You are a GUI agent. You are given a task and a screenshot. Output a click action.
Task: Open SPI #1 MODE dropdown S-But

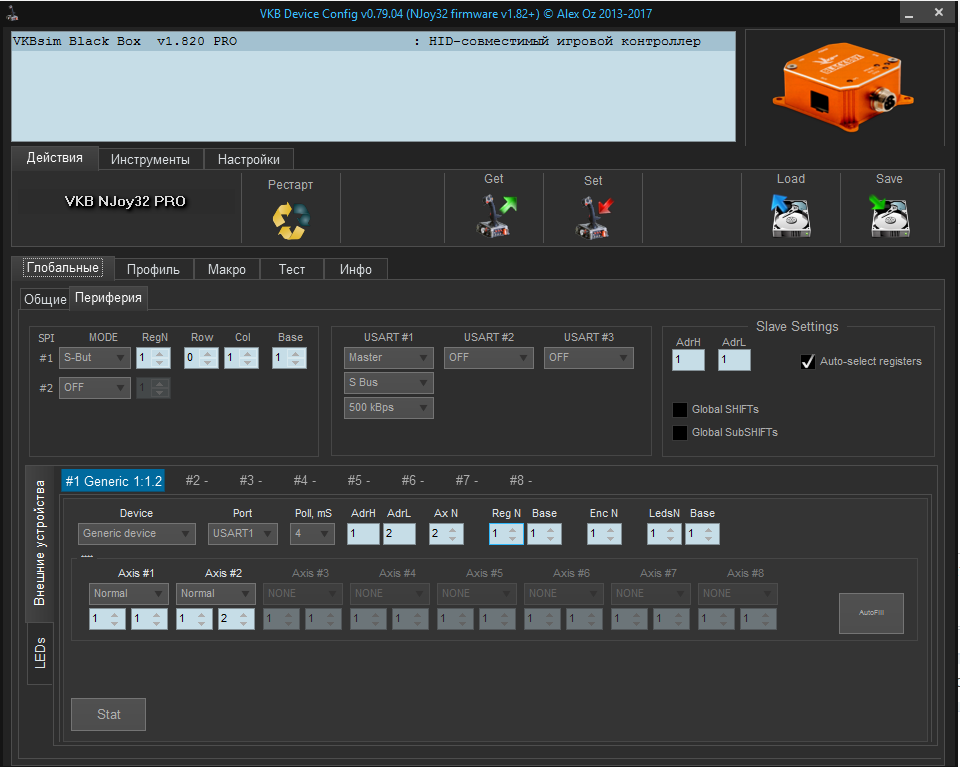pos(94,357)
